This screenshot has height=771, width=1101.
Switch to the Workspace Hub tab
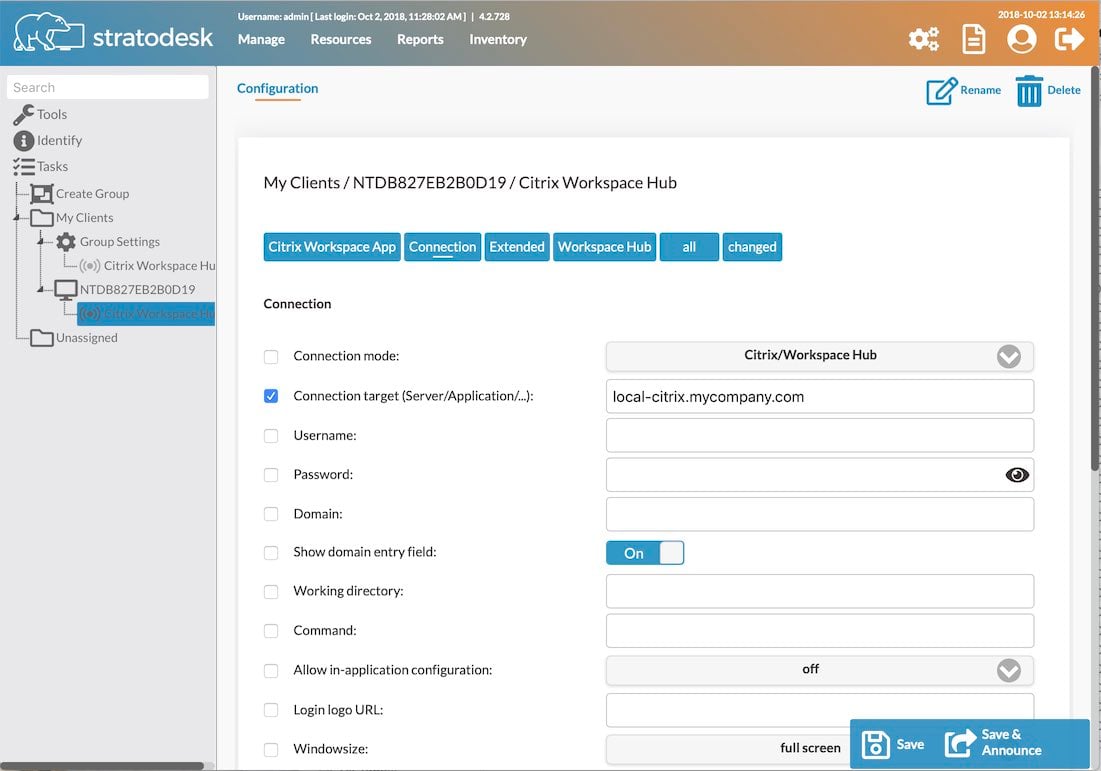(605, 247)
